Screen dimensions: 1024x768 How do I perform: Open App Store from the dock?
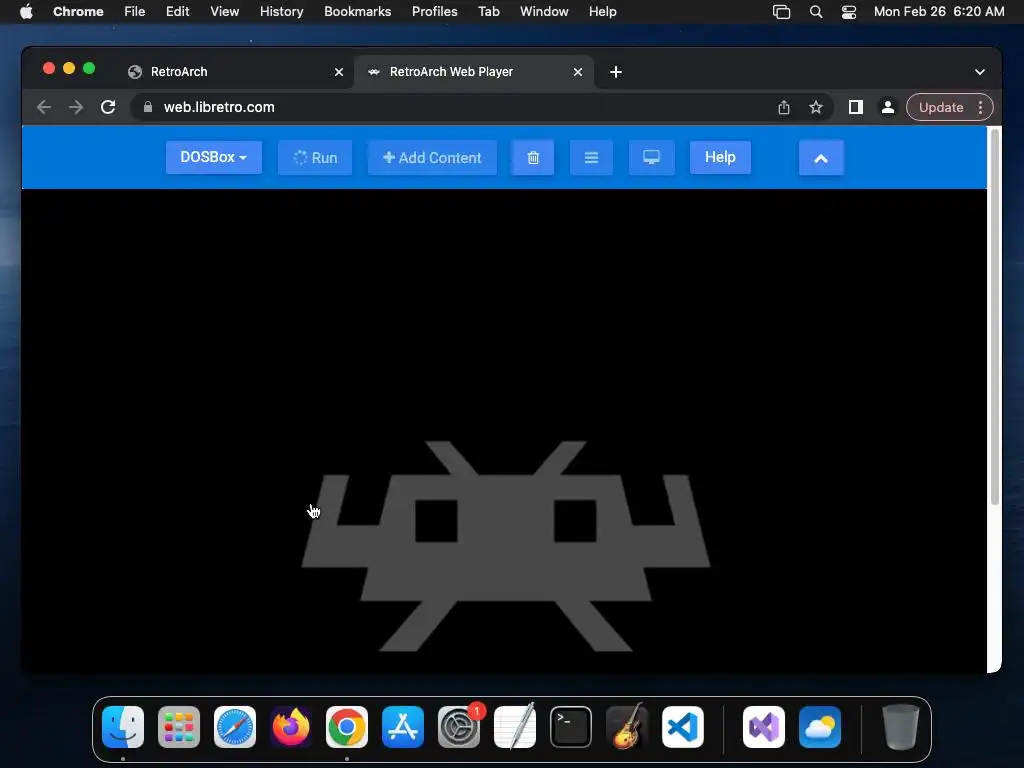[403, 727]
